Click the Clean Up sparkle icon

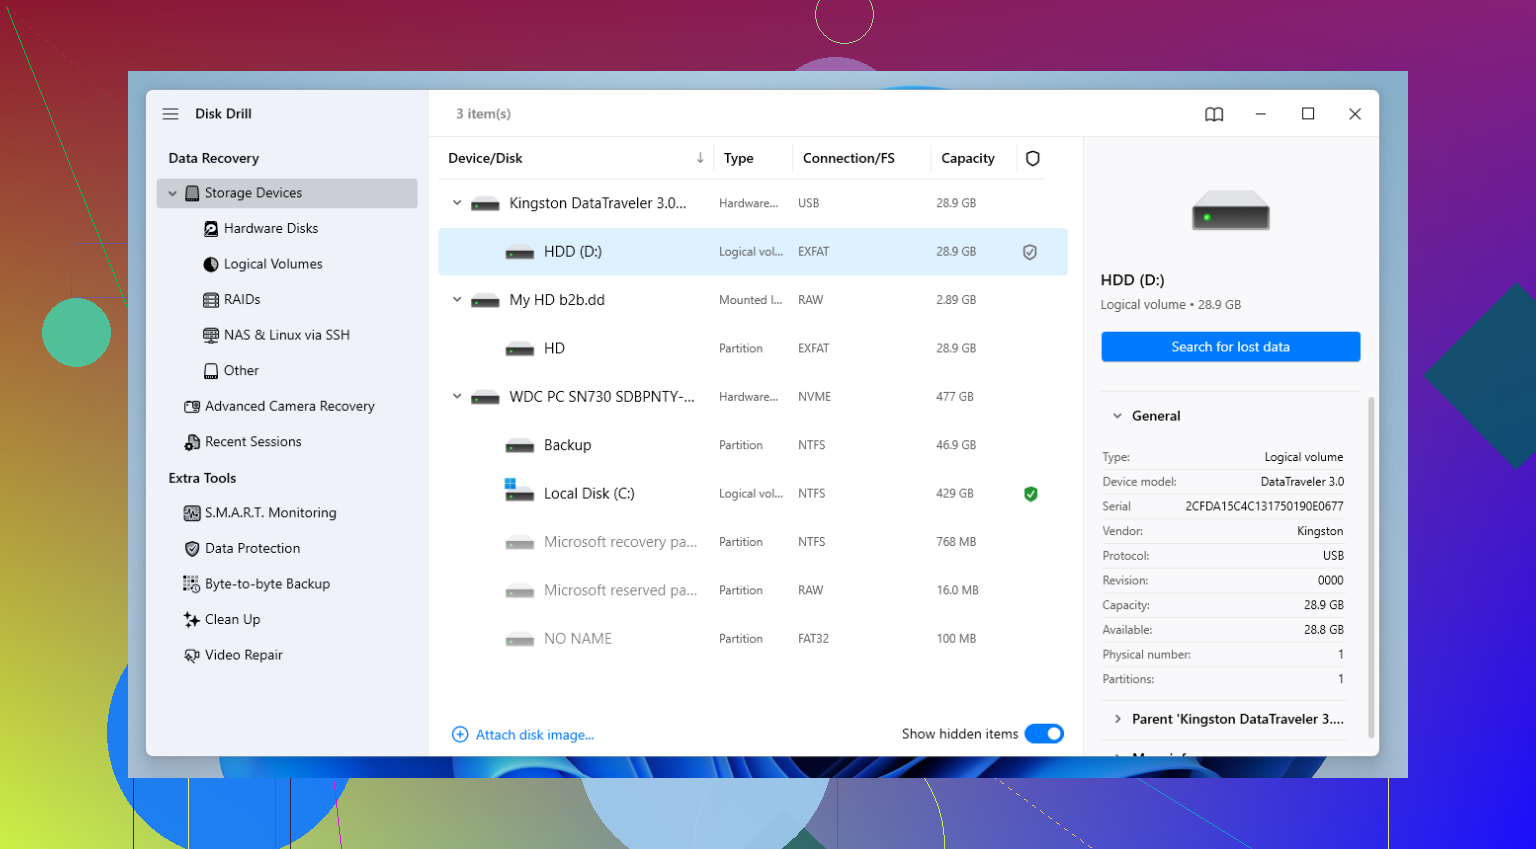pos(192,620)
